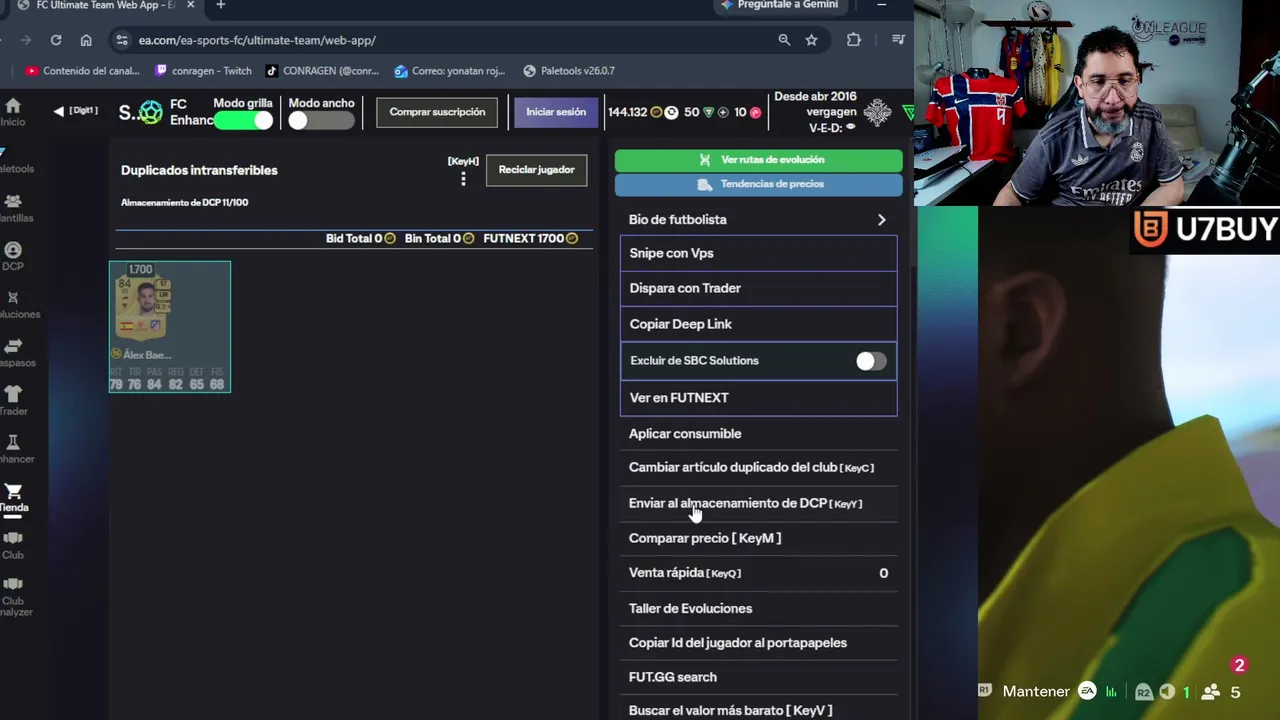Reload the browser page
Screen dimensions: 1280x720
56,40
